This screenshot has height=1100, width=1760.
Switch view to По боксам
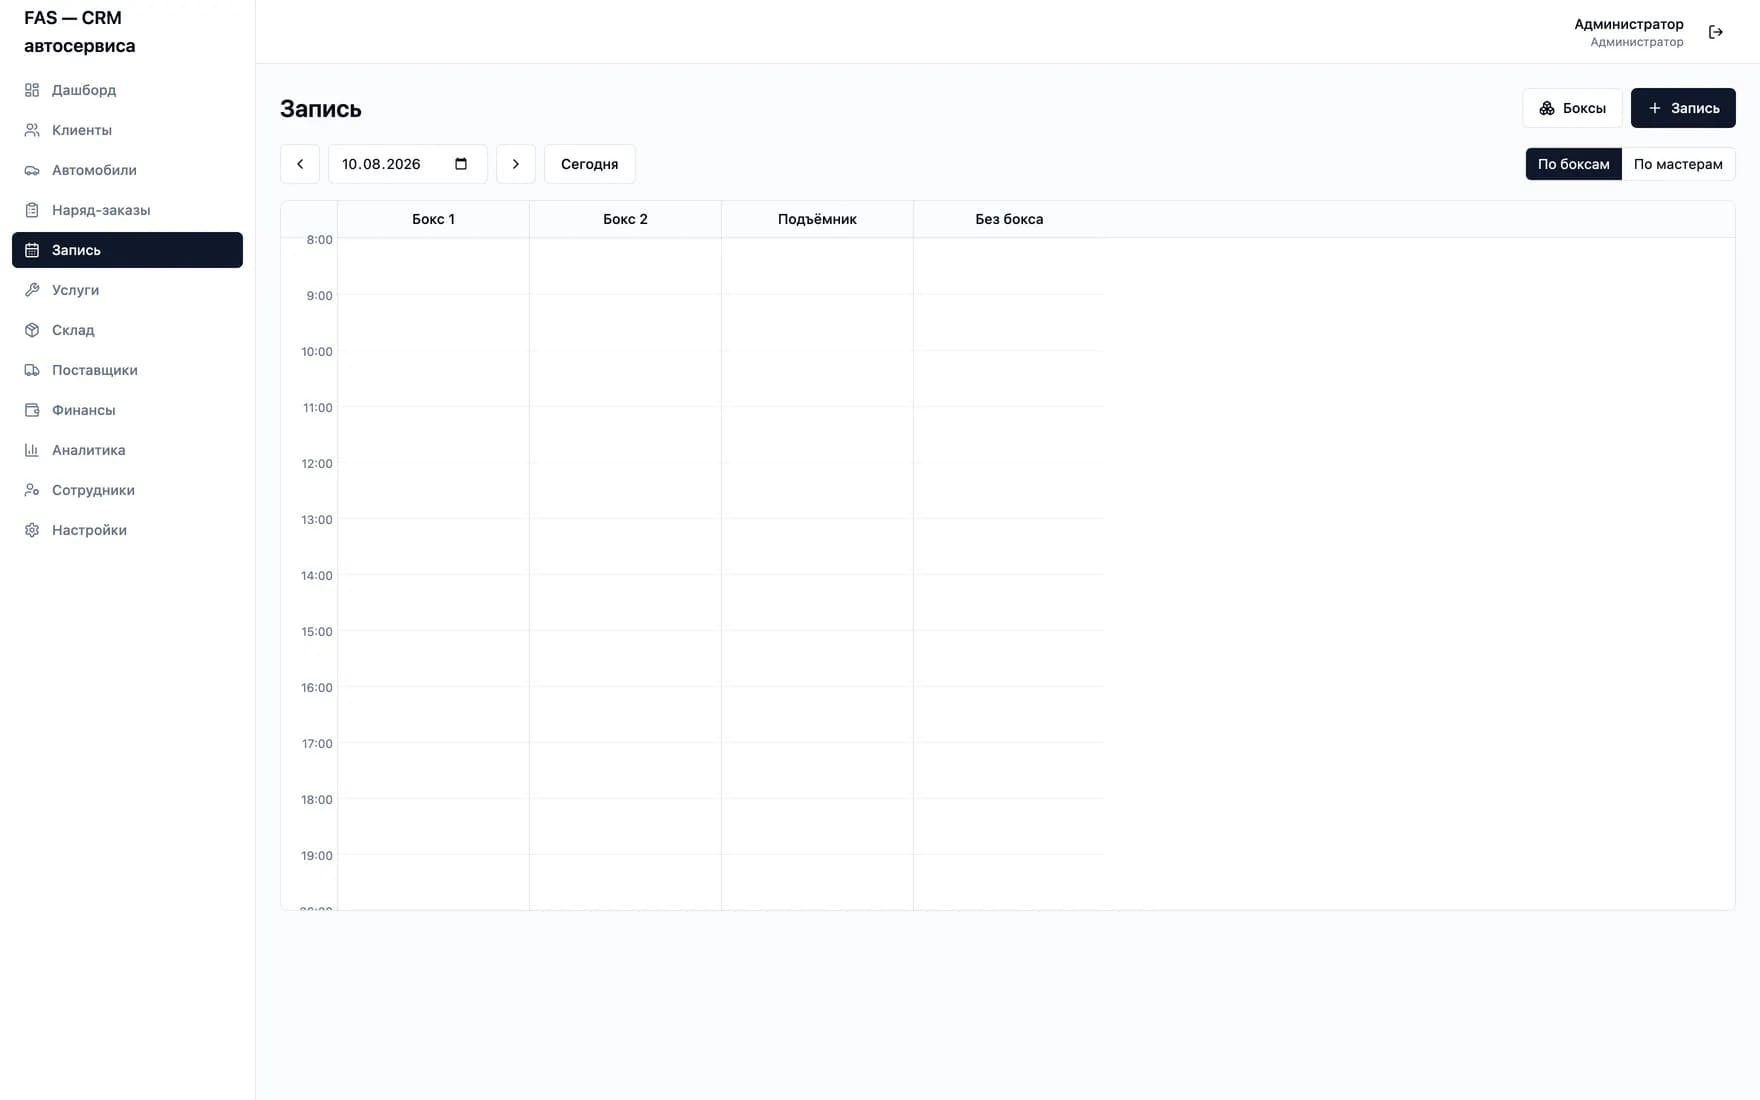tap(1573, 164)
